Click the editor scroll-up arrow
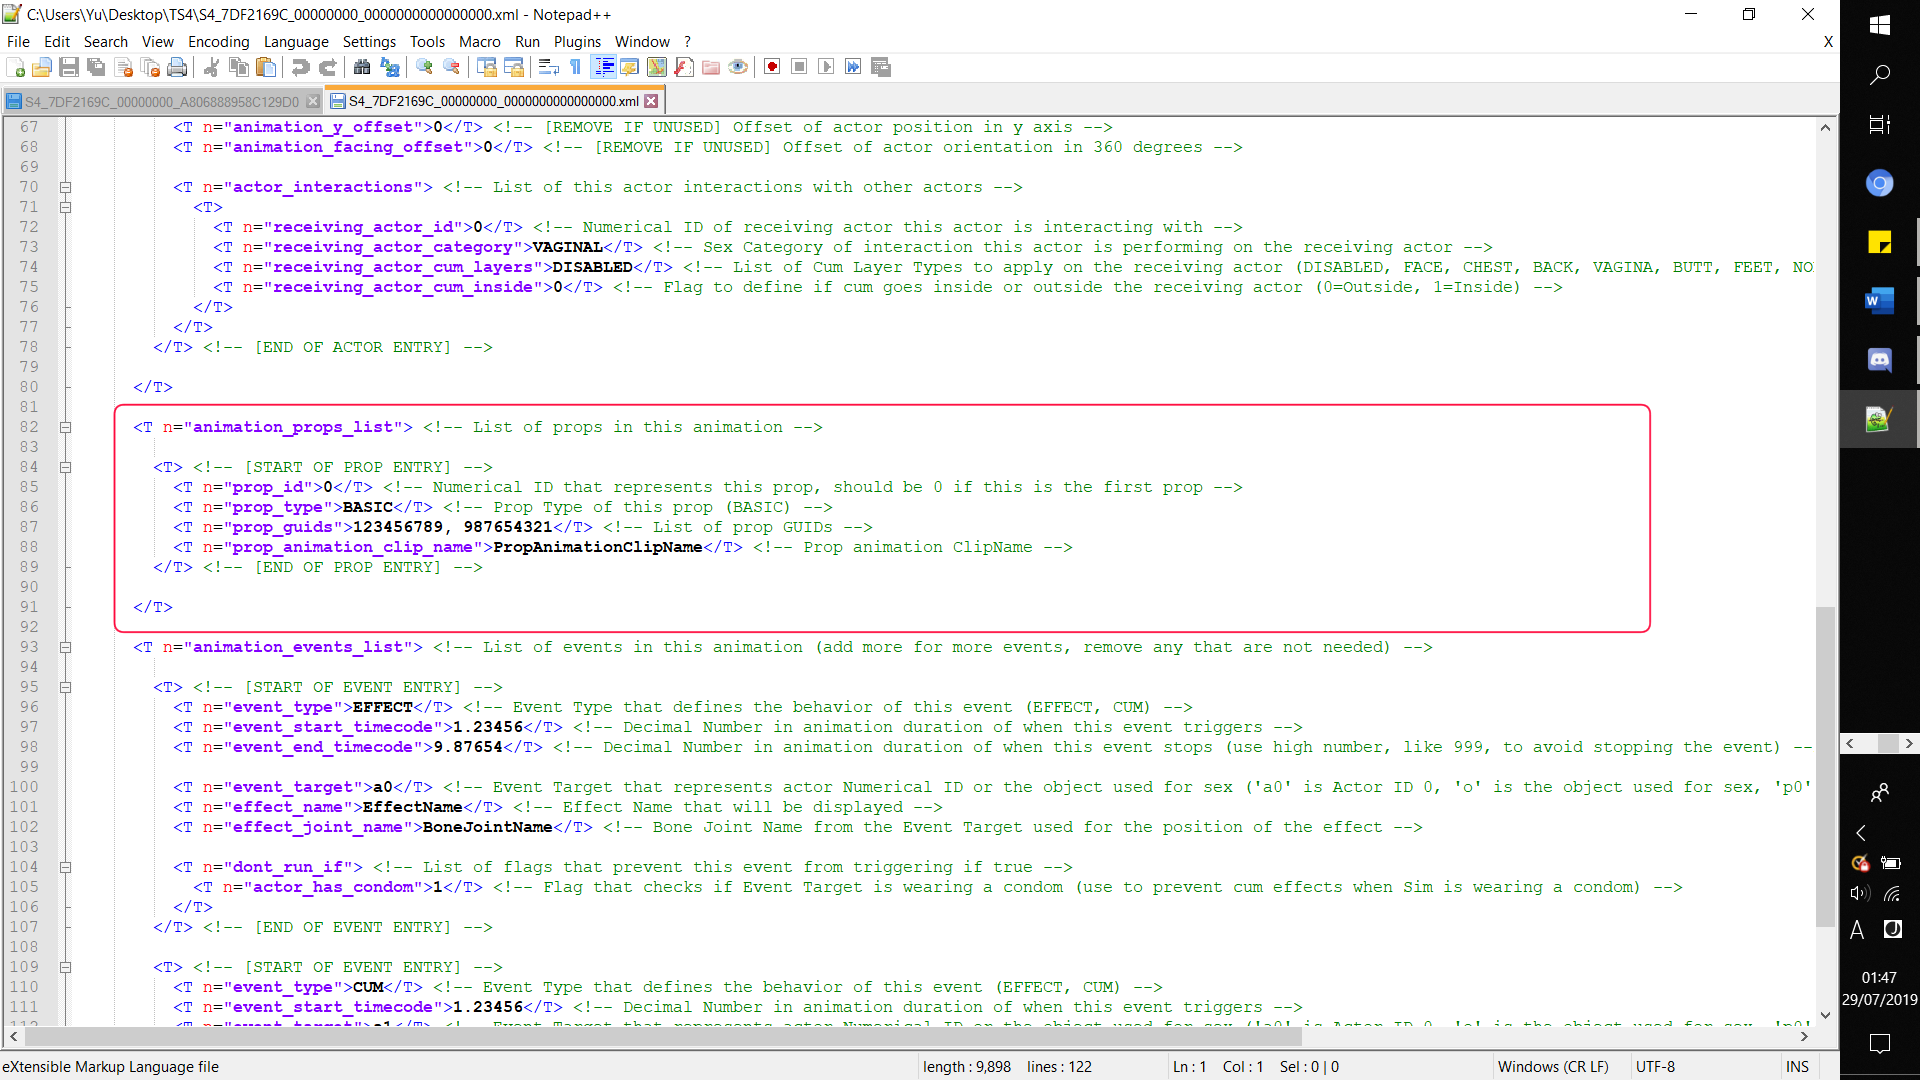This screenshot has width=1920, height=1080. point(1825,127)
